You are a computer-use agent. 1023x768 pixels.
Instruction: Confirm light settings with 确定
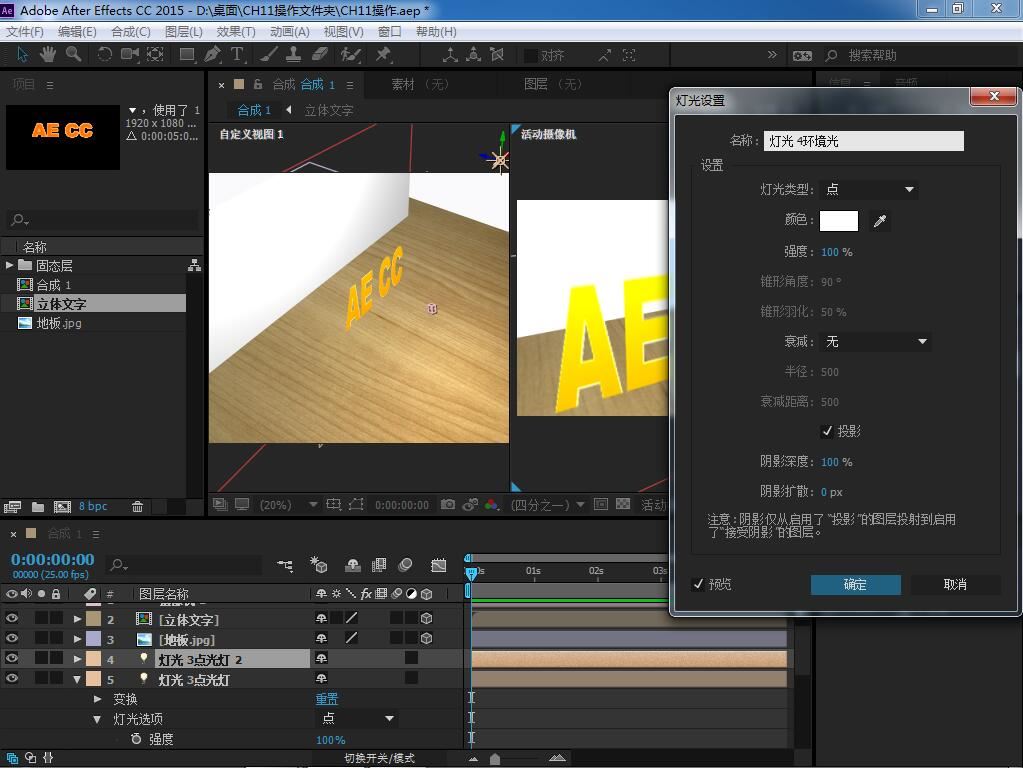(x=855, y=585)
